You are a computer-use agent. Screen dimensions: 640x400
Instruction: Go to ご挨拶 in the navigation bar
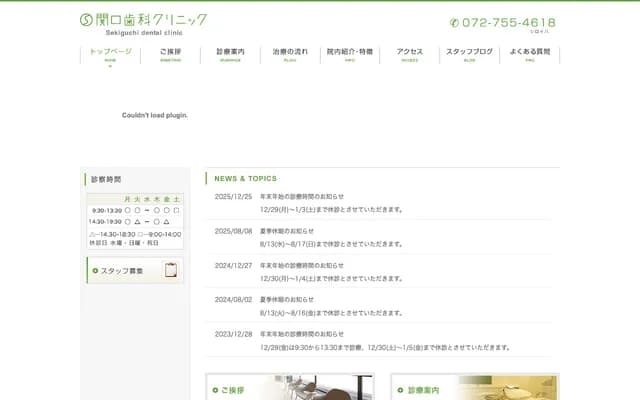170,54
